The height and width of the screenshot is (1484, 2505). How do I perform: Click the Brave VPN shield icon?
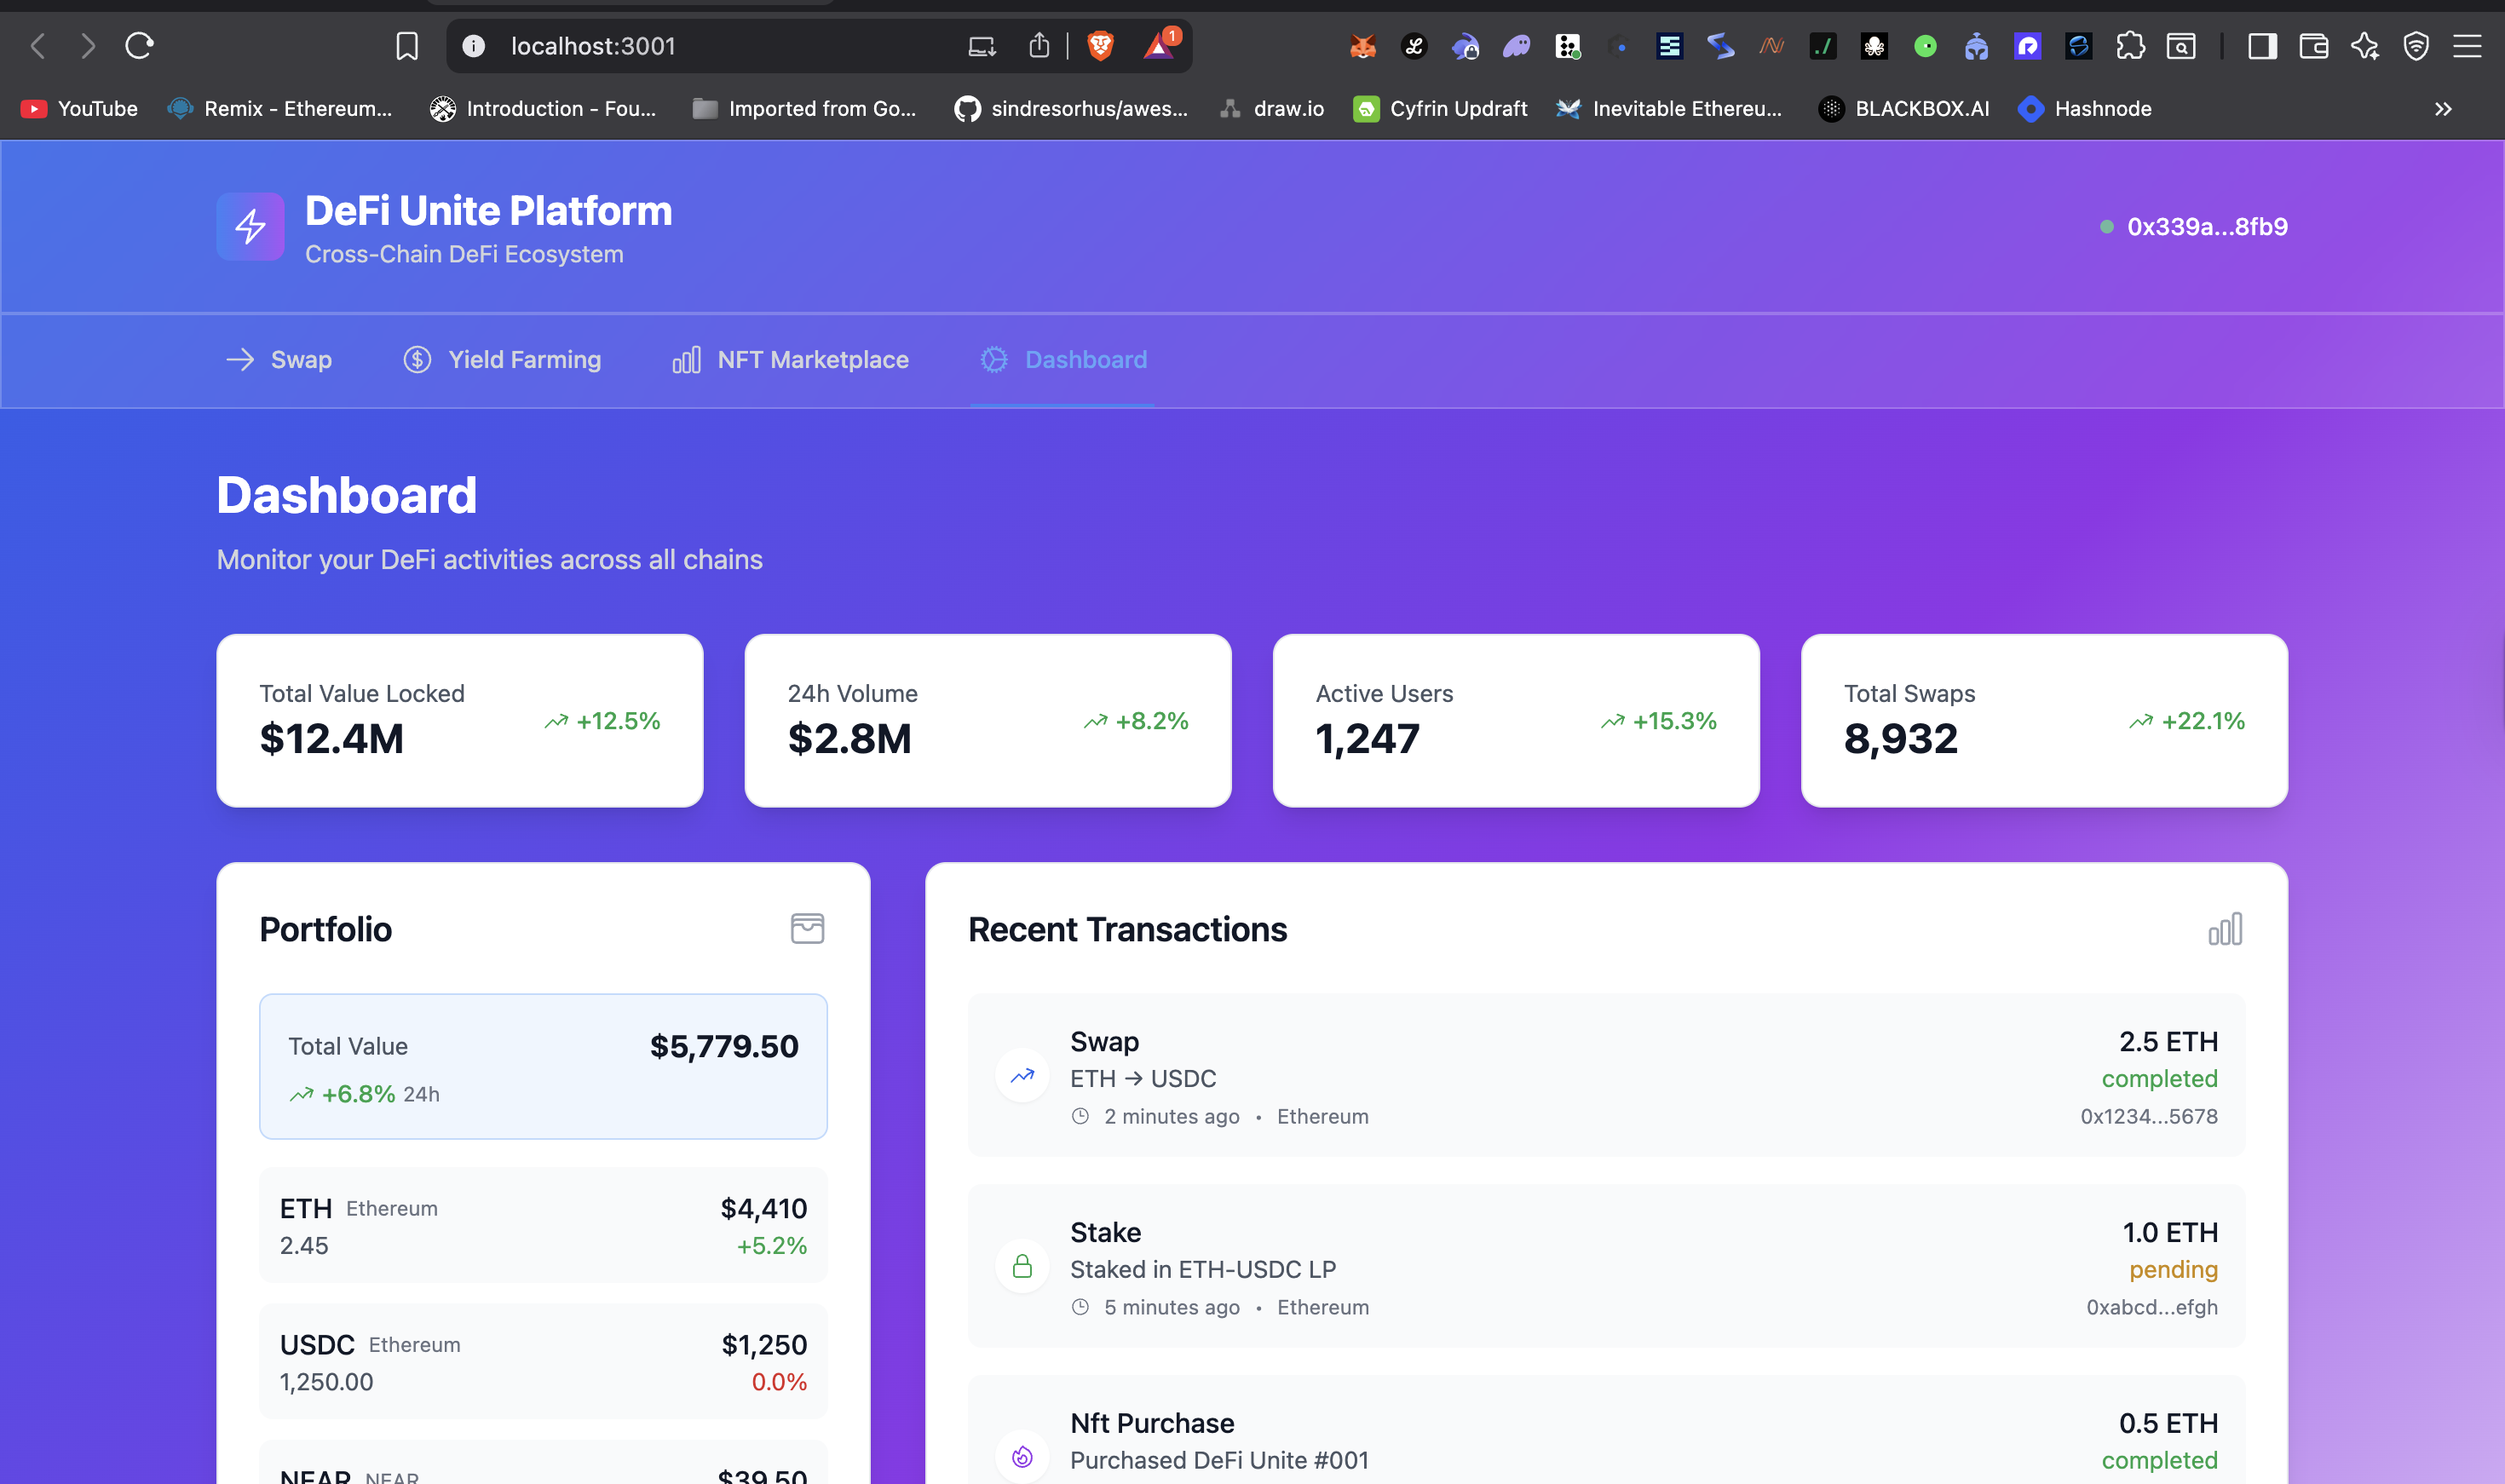(x=2416, y=46)
